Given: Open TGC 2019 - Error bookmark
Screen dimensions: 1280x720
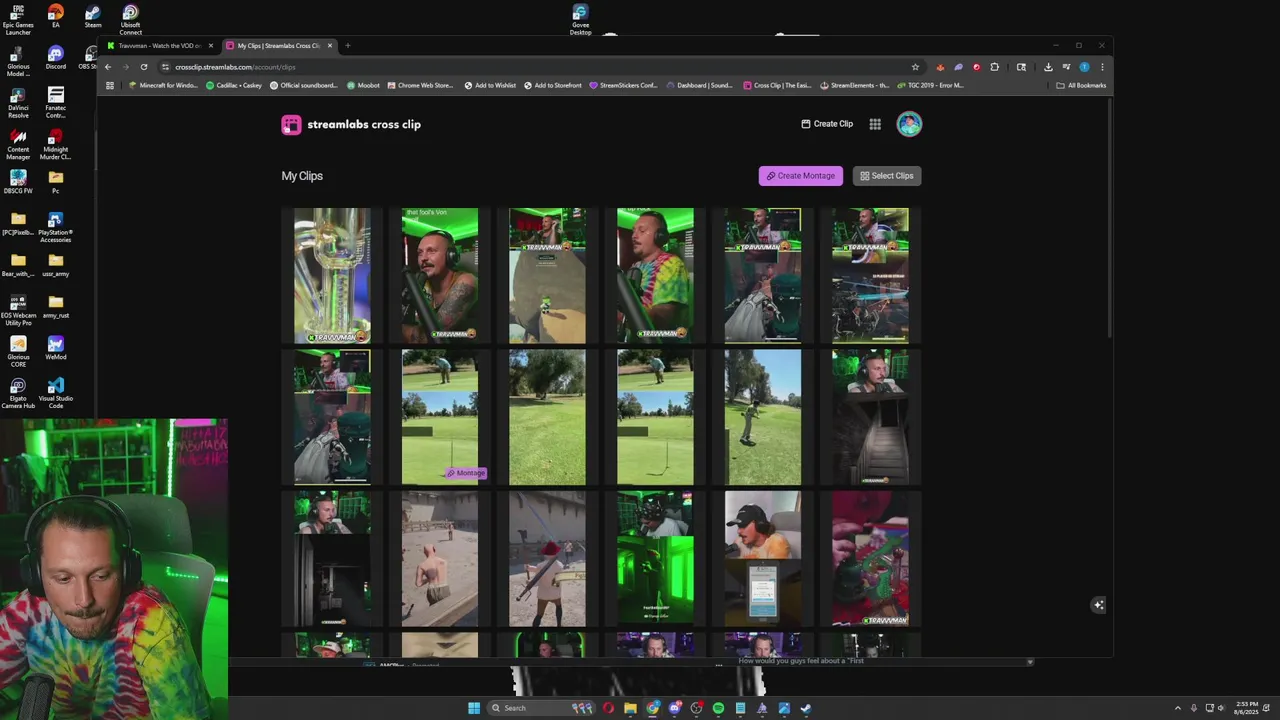Looking at the screenshot, I should pos(929,85).
